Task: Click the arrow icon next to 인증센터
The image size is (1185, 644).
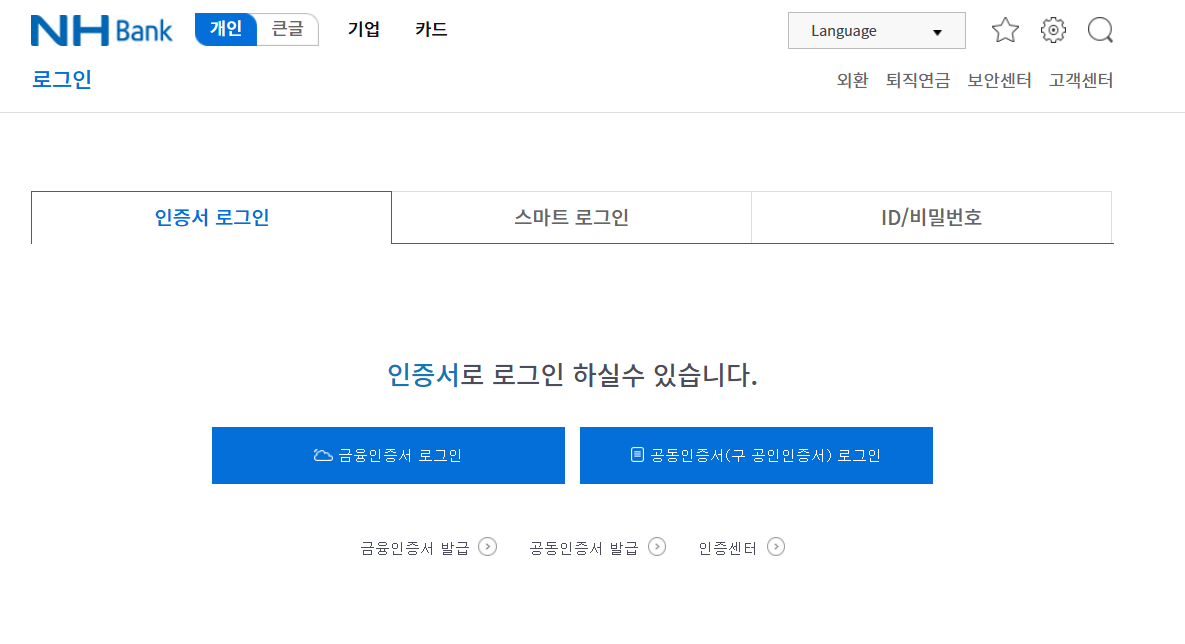Action: coord(777,547)
